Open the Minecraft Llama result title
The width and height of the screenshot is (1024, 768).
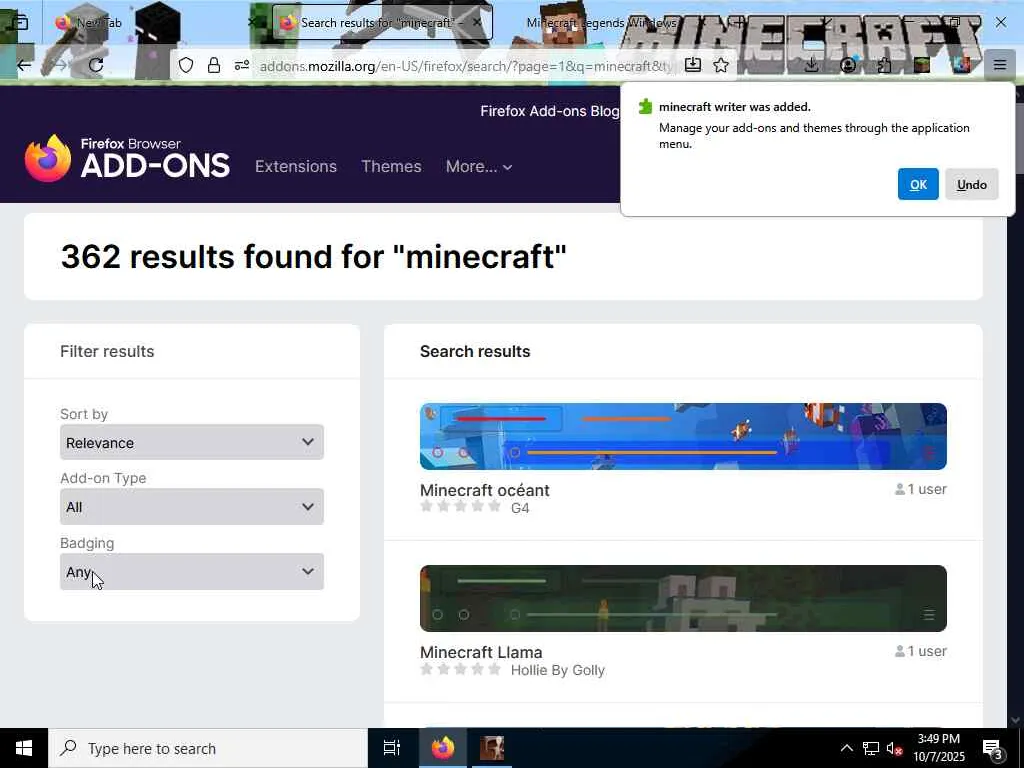(x=481, y=652)
